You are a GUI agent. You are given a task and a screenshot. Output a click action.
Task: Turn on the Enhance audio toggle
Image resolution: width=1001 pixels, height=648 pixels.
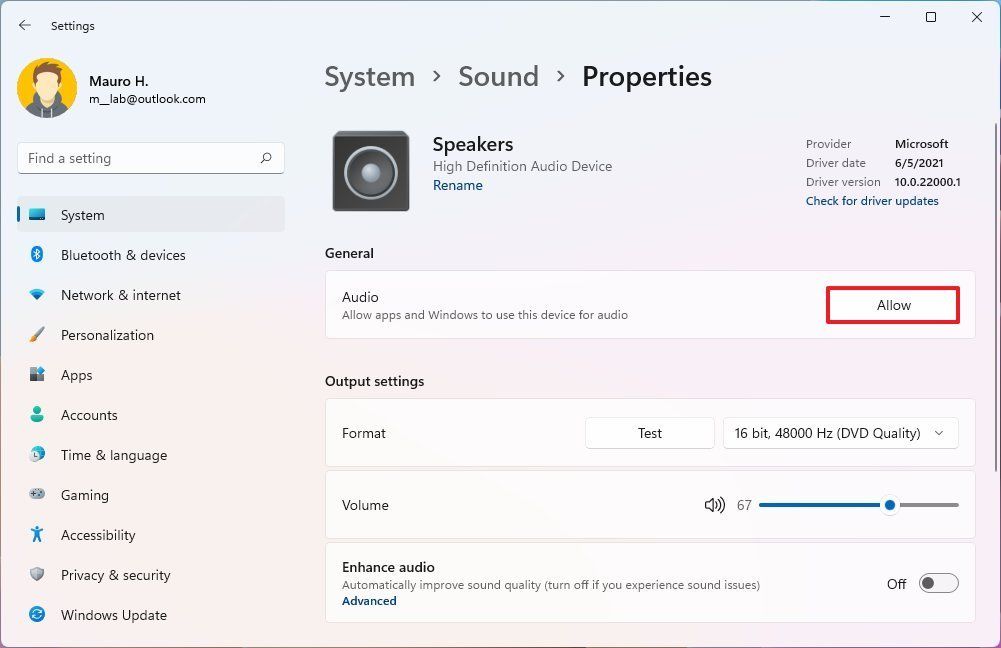tap(937, 583)
